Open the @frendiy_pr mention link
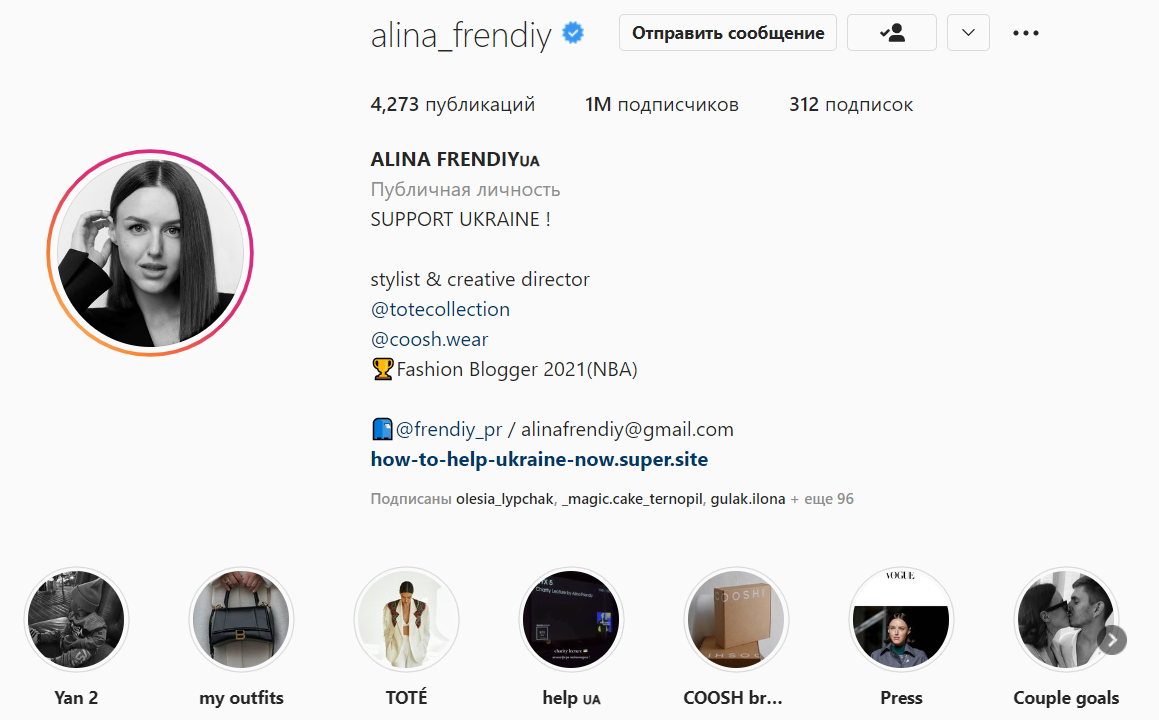The image size is (1159, 720). pyautogui.click(x=449, y=429)
